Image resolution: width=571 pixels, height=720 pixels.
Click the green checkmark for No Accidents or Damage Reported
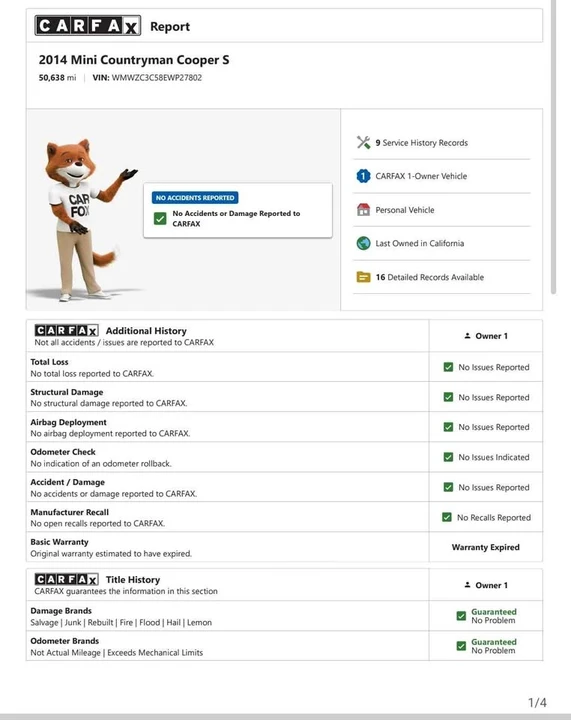[160, 218]
